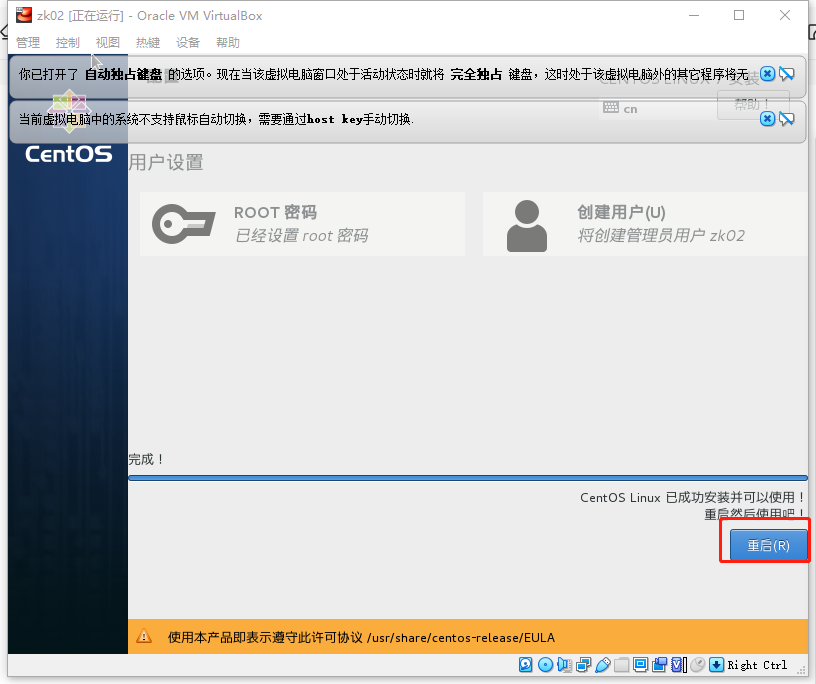Open the 控制 menu
The height and width of the screenshot is (684, 816).
[68, 42]
